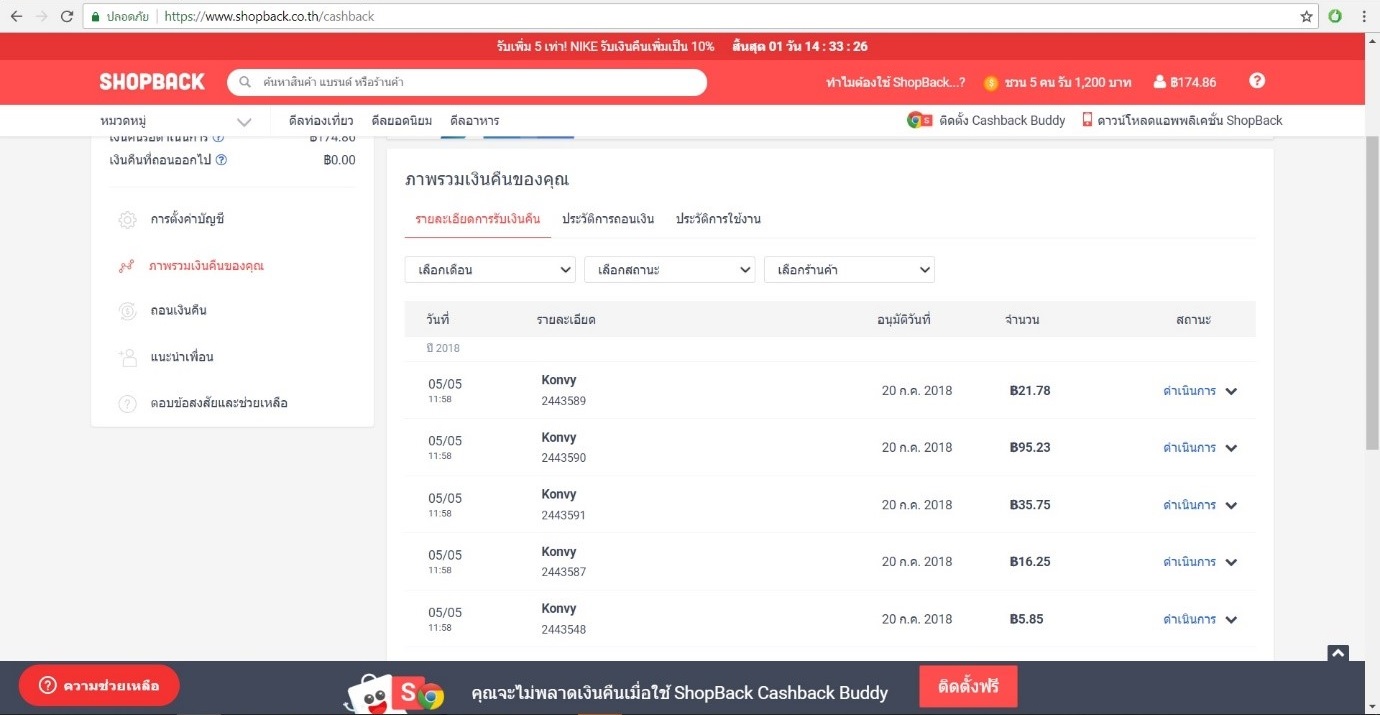Open ถอนเงินคืน withdraw page

pos(178,311)
